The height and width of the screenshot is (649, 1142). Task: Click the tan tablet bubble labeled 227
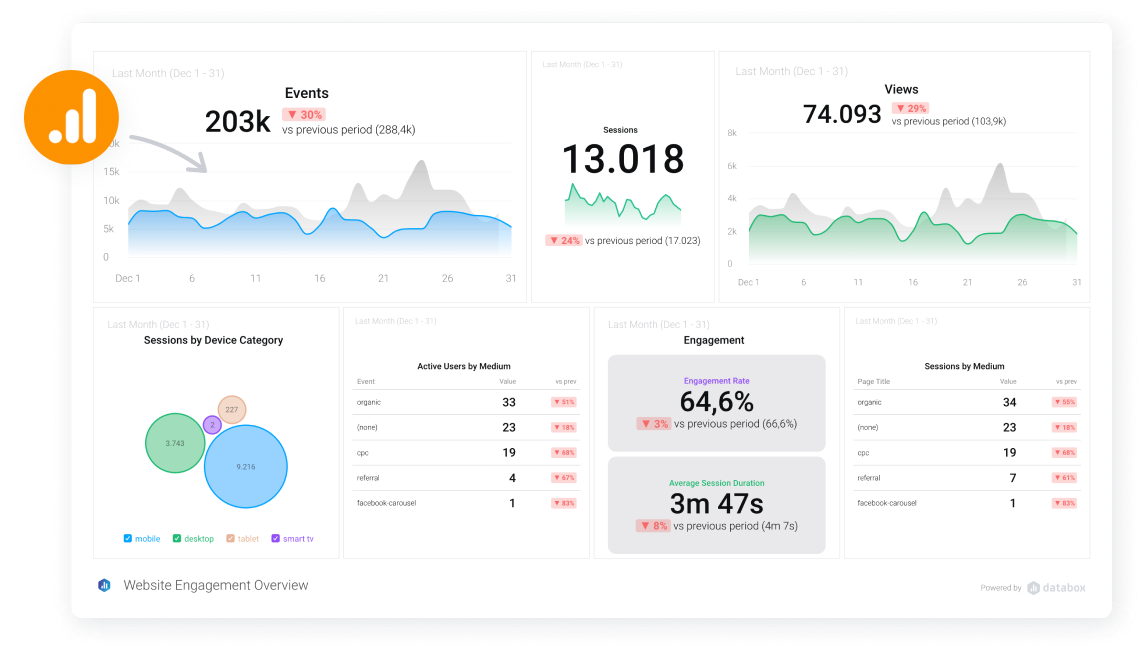click(x=232, y=409)
